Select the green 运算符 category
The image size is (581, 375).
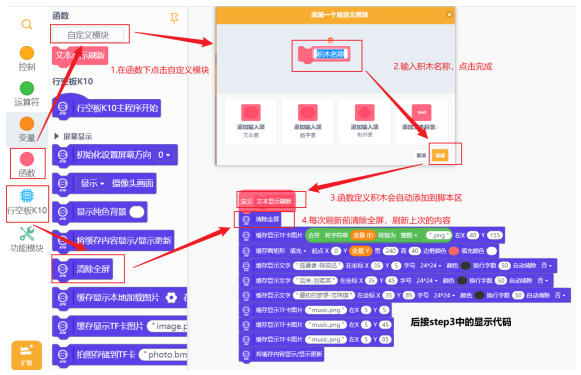pyautogui.click(x=27, y=88)
